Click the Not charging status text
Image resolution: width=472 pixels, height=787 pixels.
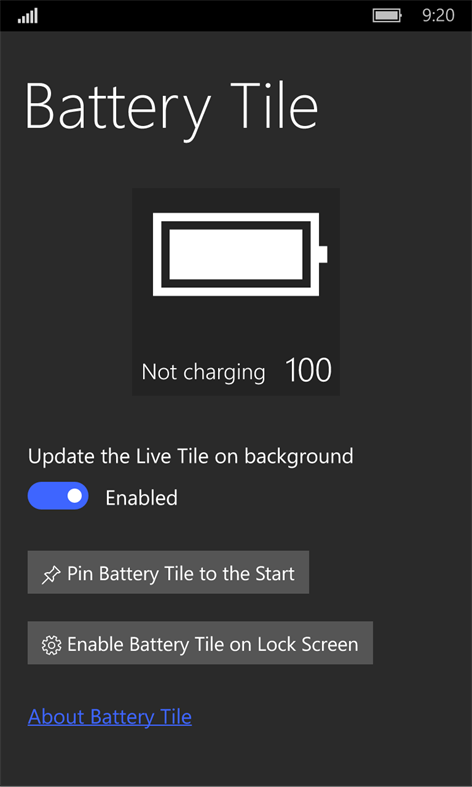[x=203, y=372]
